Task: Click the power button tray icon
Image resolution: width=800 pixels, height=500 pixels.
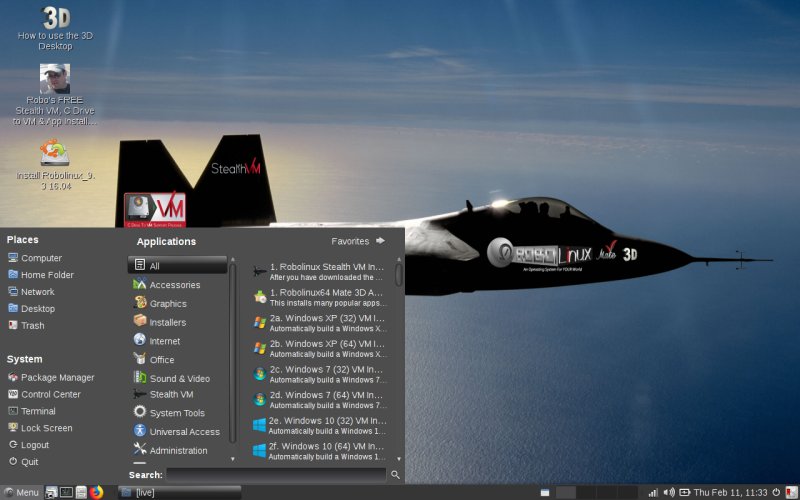Action: pyautogui.click(x=776, y=492)
